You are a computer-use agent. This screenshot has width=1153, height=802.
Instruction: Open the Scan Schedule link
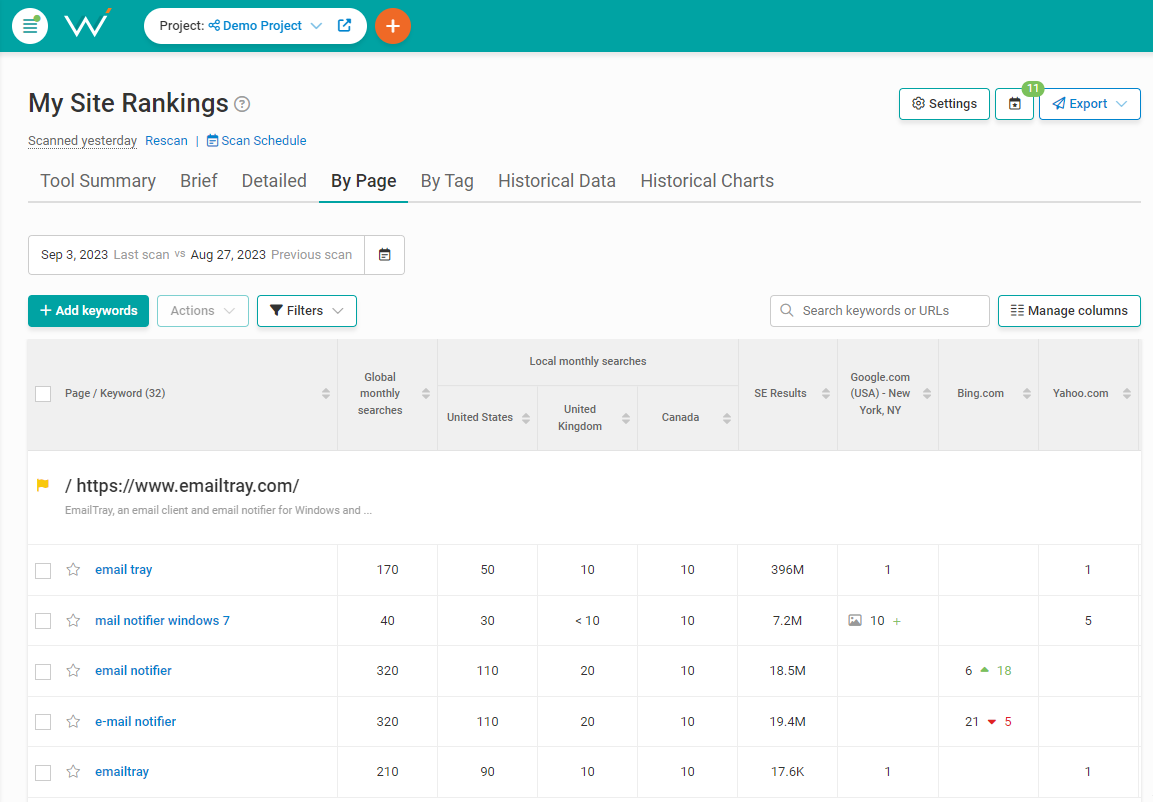click(256, 140)
